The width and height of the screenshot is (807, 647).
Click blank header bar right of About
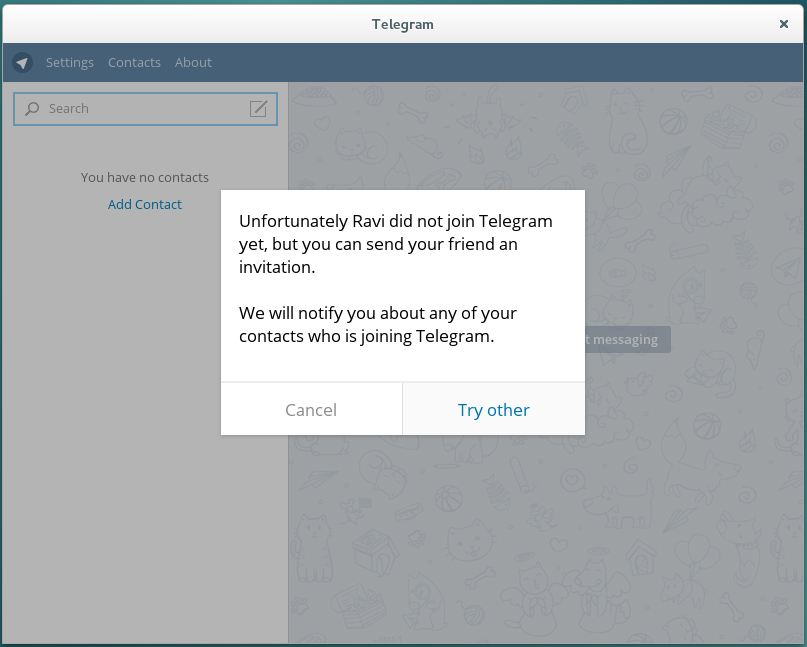point(500,62)
